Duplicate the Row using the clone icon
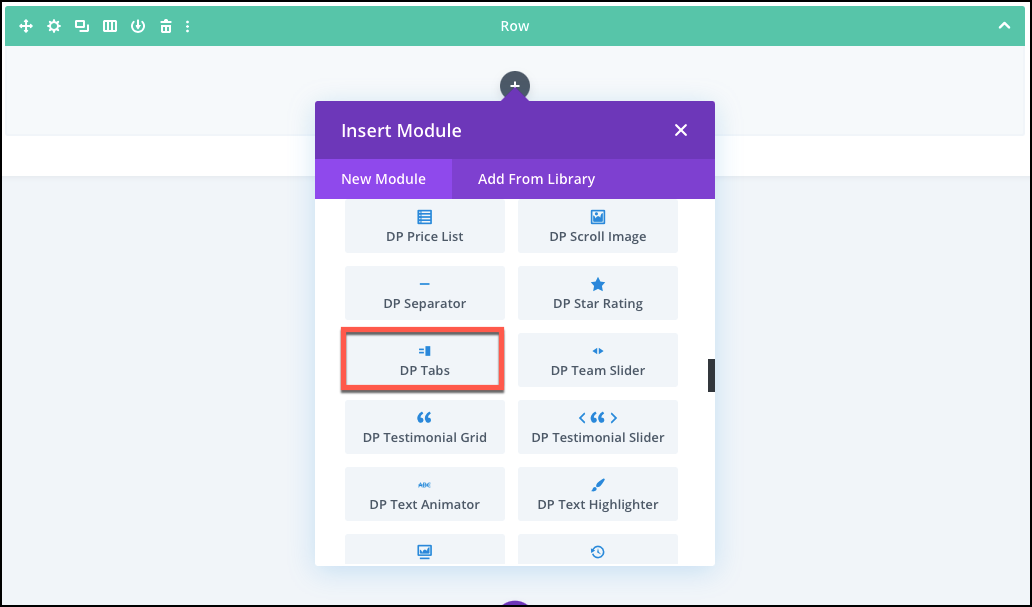Screen dimensions: 1032x607 click(82, 26)
